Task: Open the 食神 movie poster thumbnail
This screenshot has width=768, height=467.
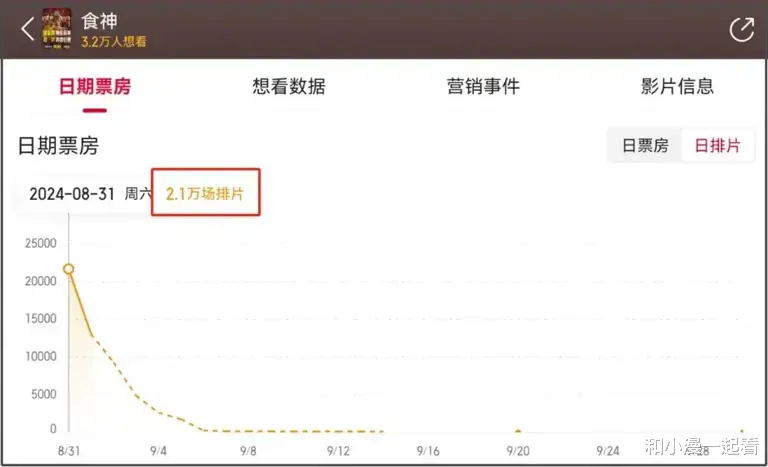Action: [57, 27]
